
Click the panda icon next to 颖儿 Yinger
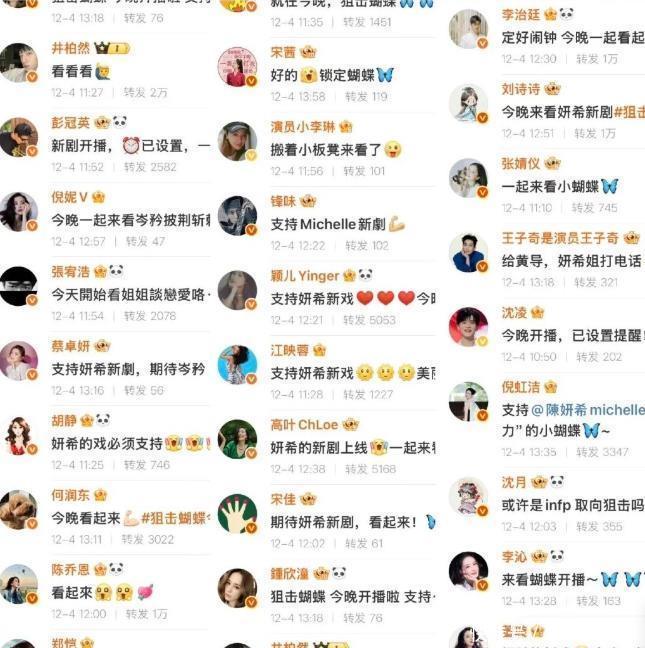coord(365,275)
